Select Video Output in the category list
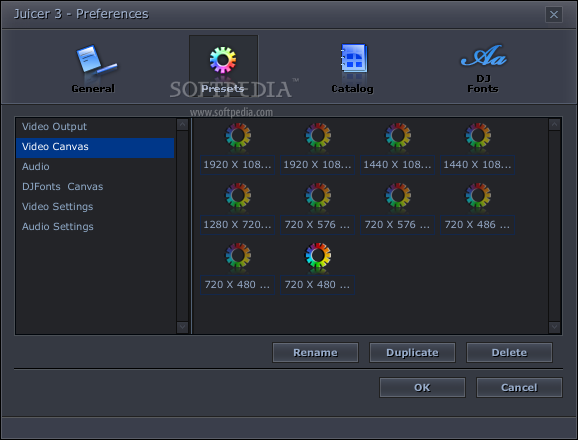 coord(95,126)
